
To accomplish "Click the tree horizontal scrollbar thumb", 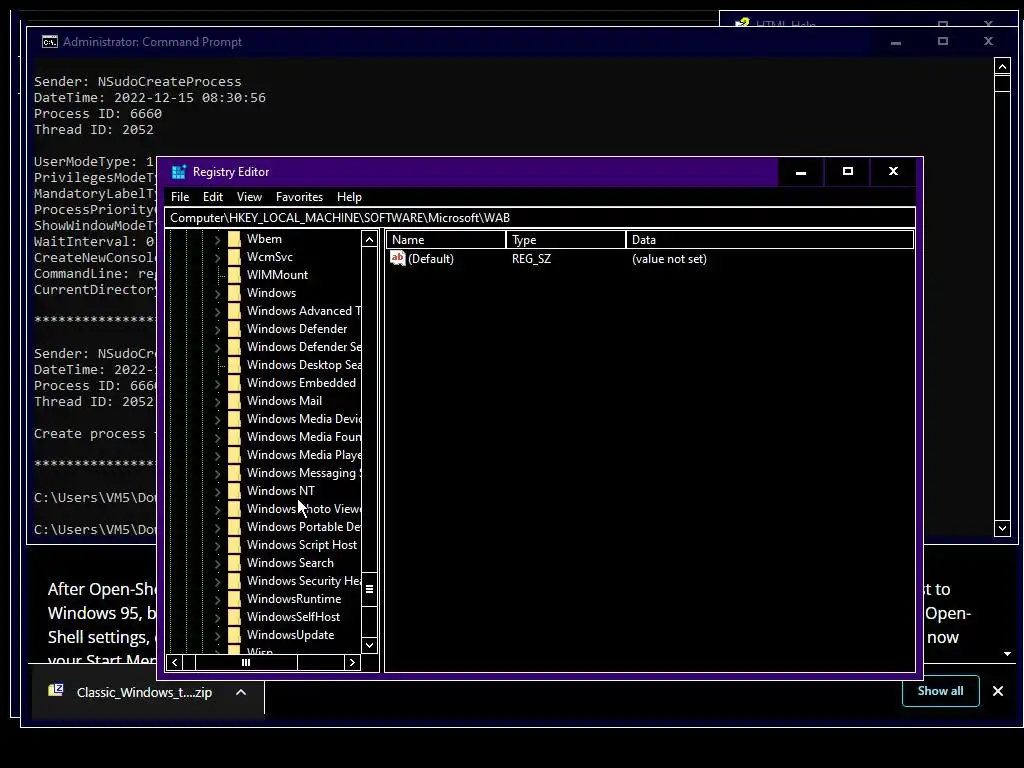I will (246, 662).
